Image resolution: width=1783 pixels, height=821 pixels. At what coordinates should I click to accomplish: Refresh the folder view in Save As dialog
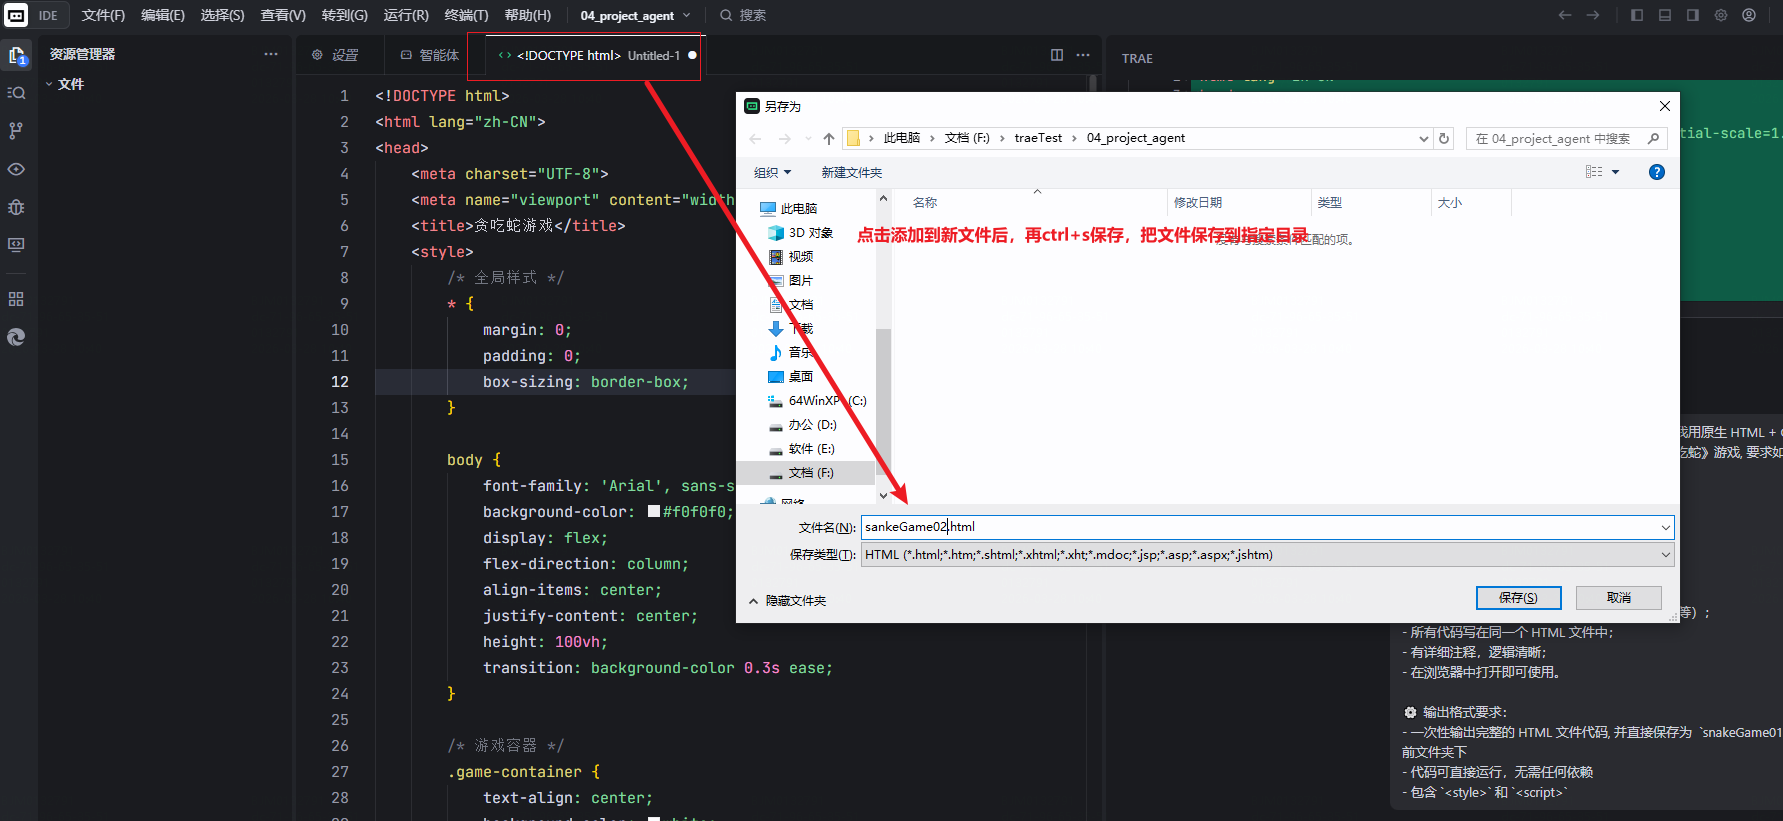point(1444,138)
